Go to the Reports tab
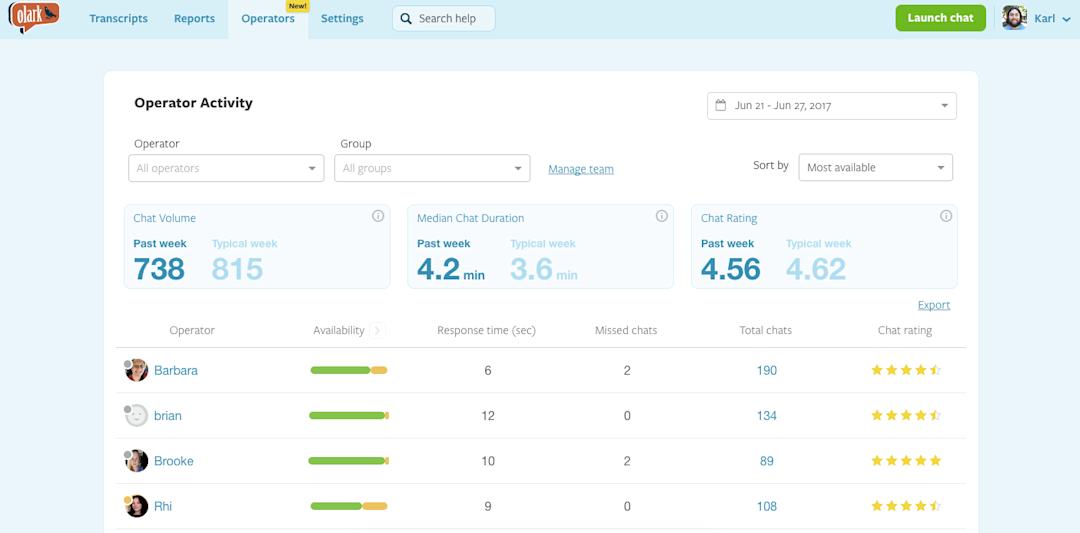 [x=194, y=19]
